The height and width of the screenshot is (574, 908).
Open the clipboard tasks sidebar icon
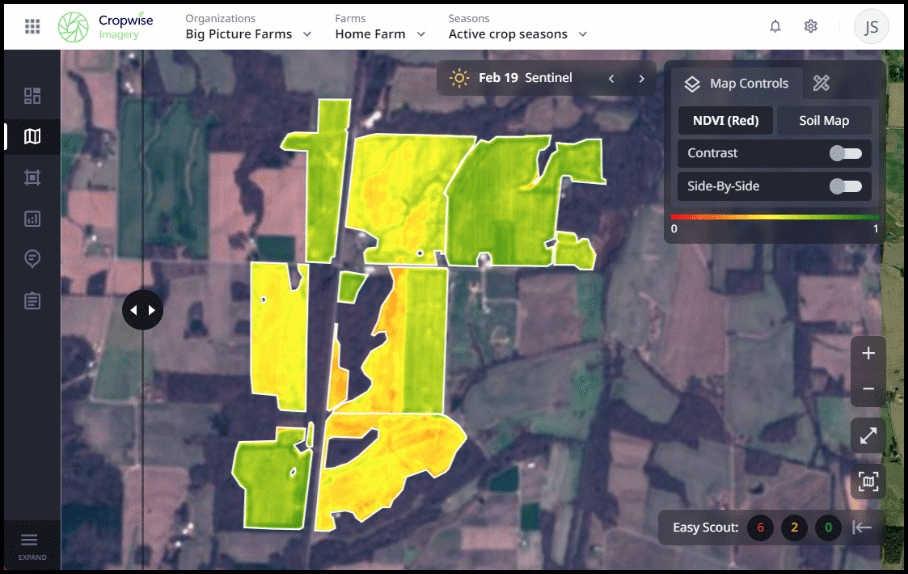tap(32, 300)
